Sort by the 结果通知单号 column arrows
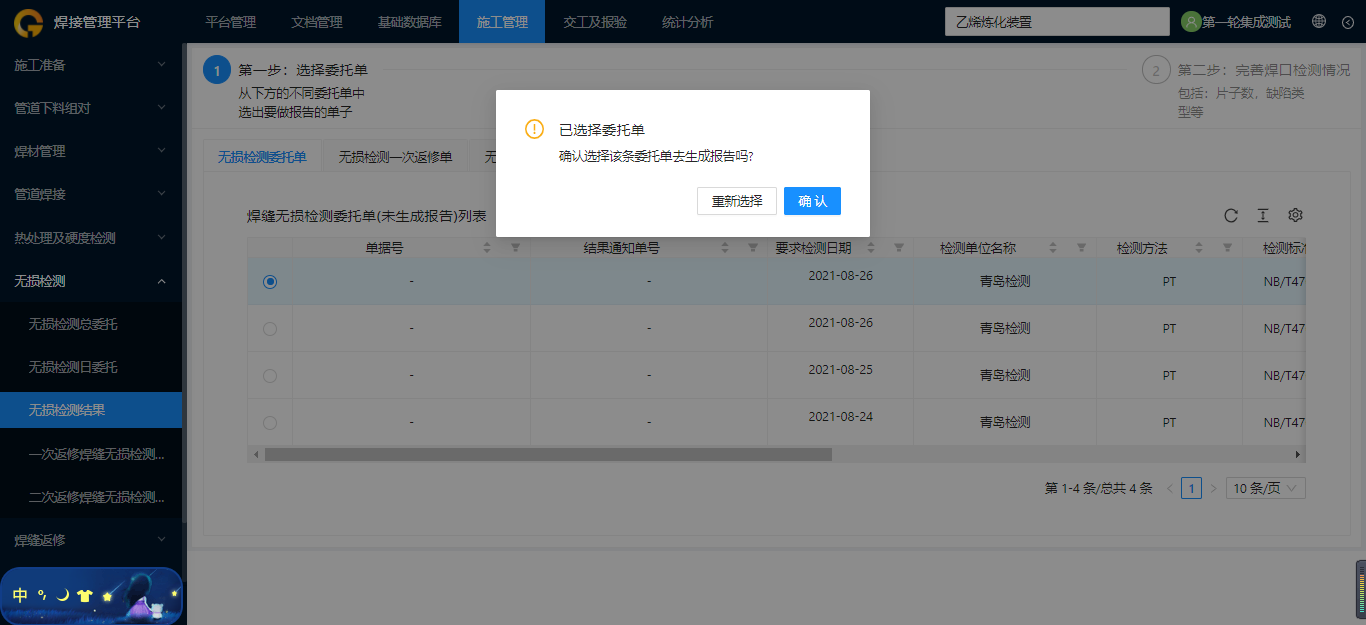Viewport: 1366px width, 625px height. point(725,247)
